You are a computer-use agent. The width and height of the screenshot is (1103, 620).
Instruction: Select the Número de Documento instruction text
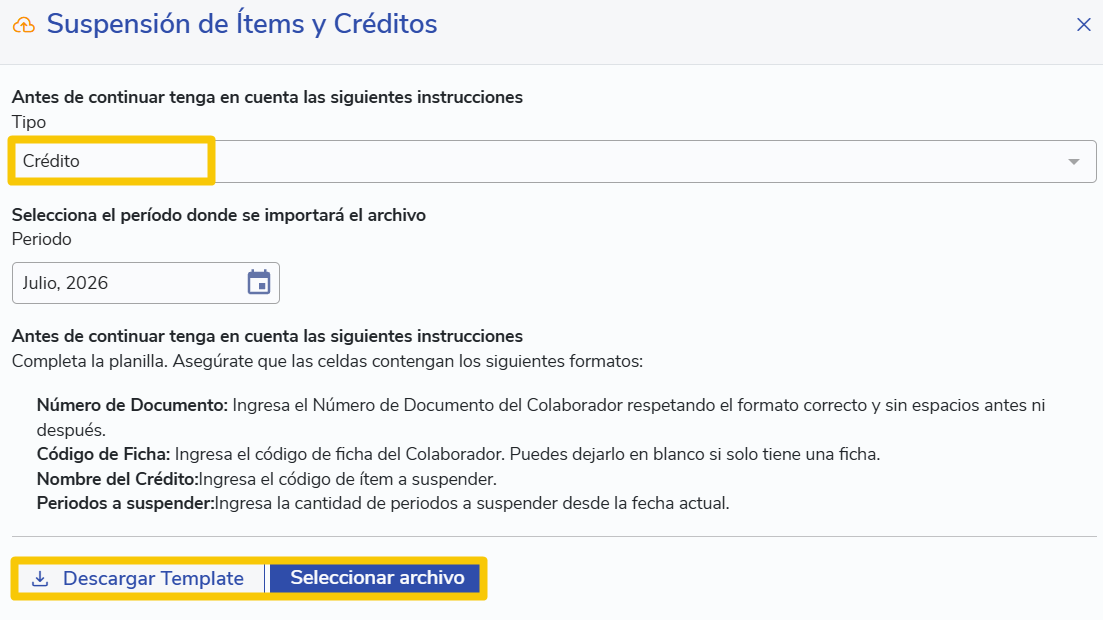(x=541, y=417)
